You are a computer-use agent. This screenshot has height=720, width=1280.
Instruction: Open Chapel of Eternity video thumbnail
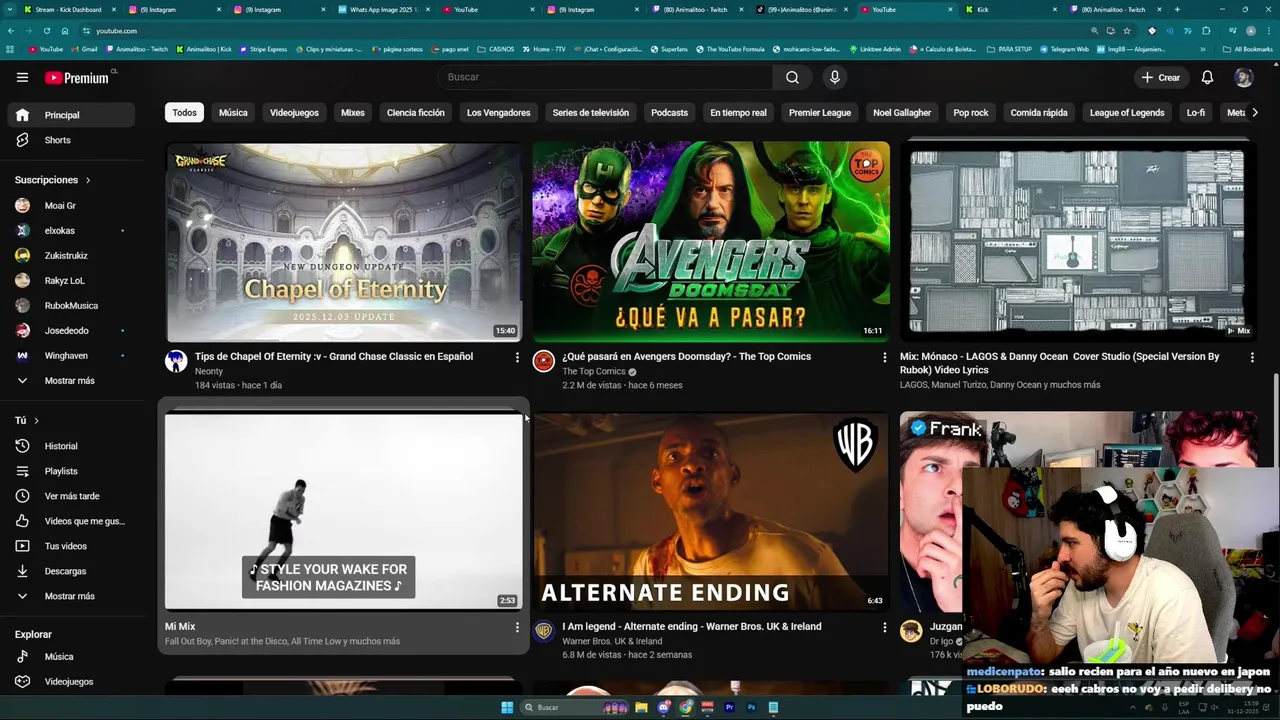[343, 242]
